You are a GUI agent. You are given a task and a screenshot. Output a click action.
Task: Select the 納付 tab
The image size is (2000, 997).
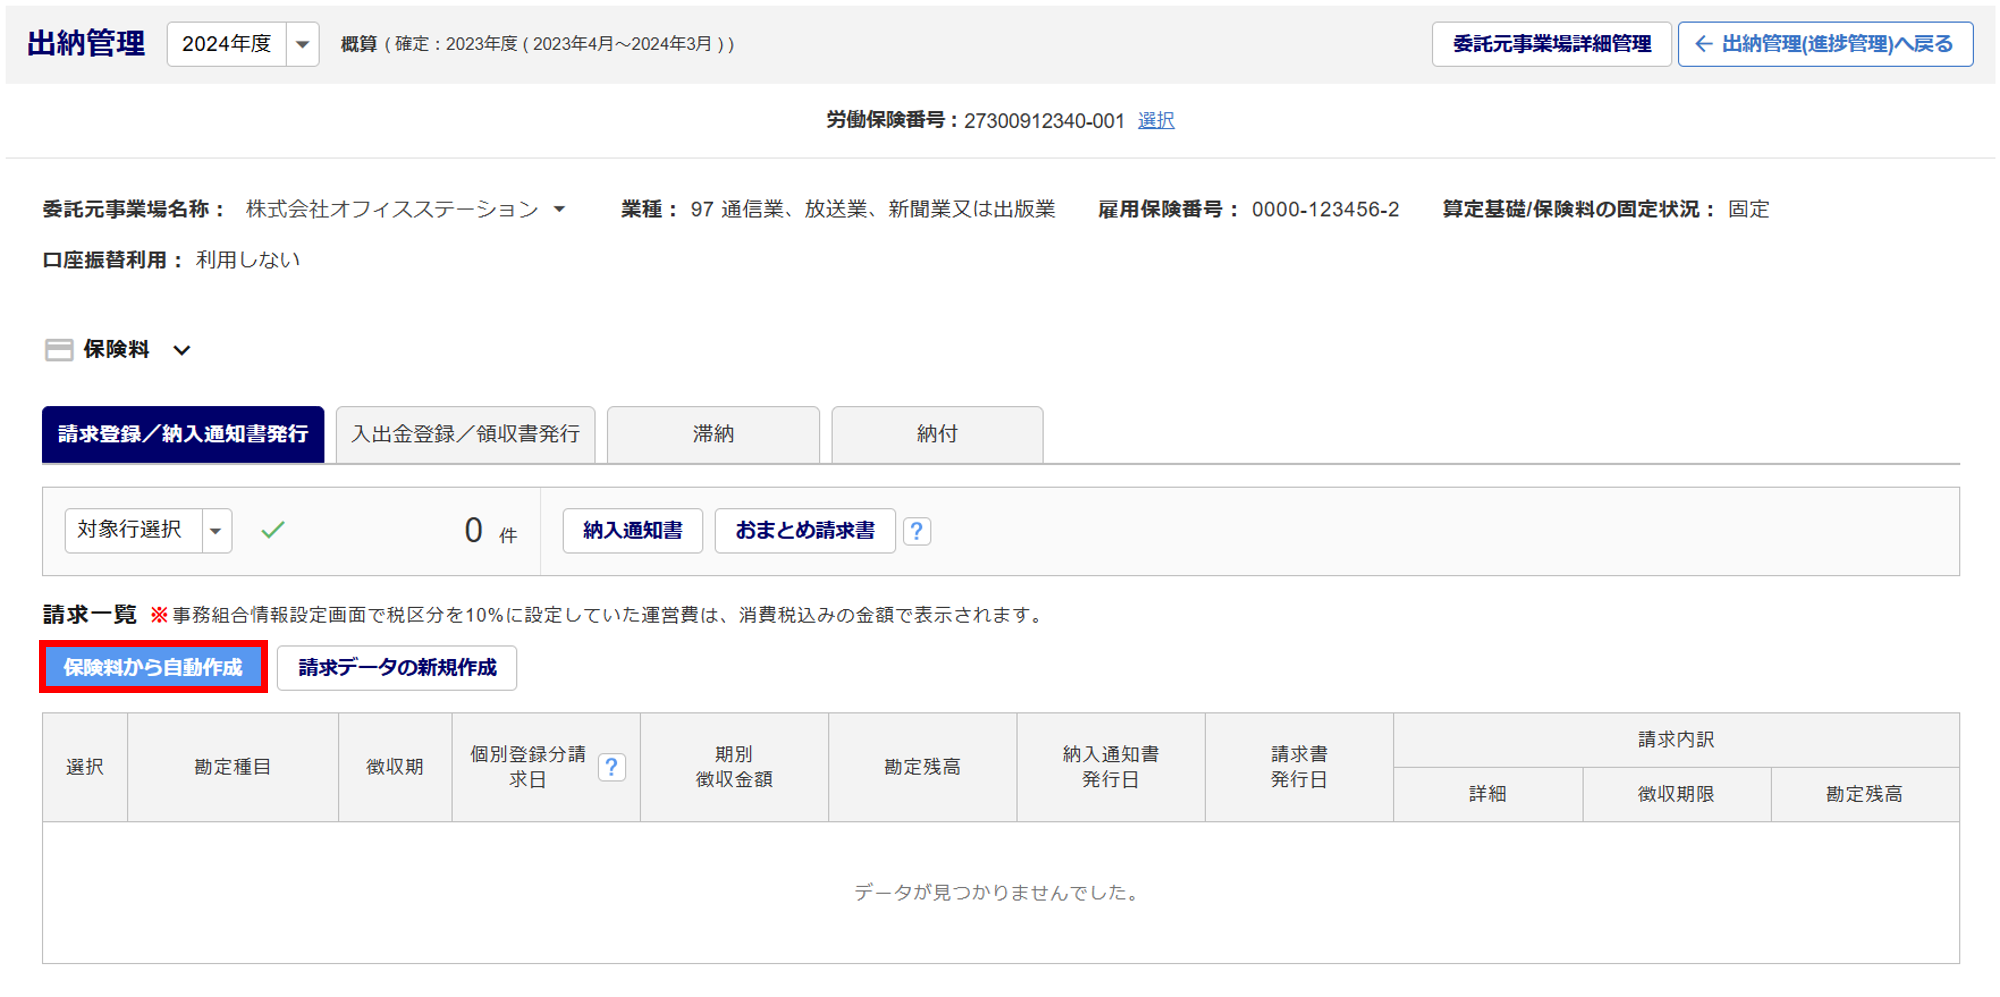click(x=937, y=434)
